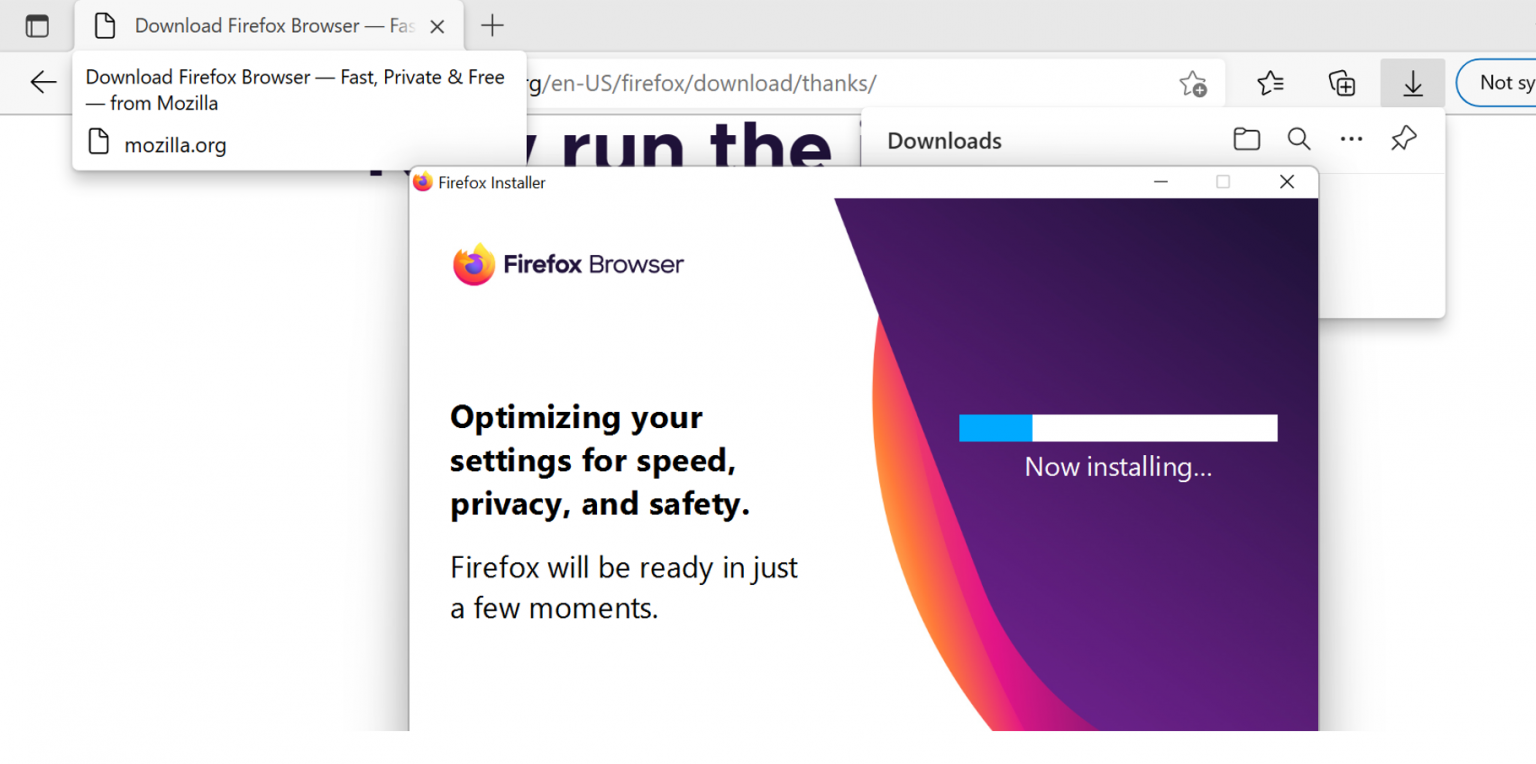Viewport: 1536px width, 764px height.
Task: Navigate back with the arrow button
Action: [42, 83]
